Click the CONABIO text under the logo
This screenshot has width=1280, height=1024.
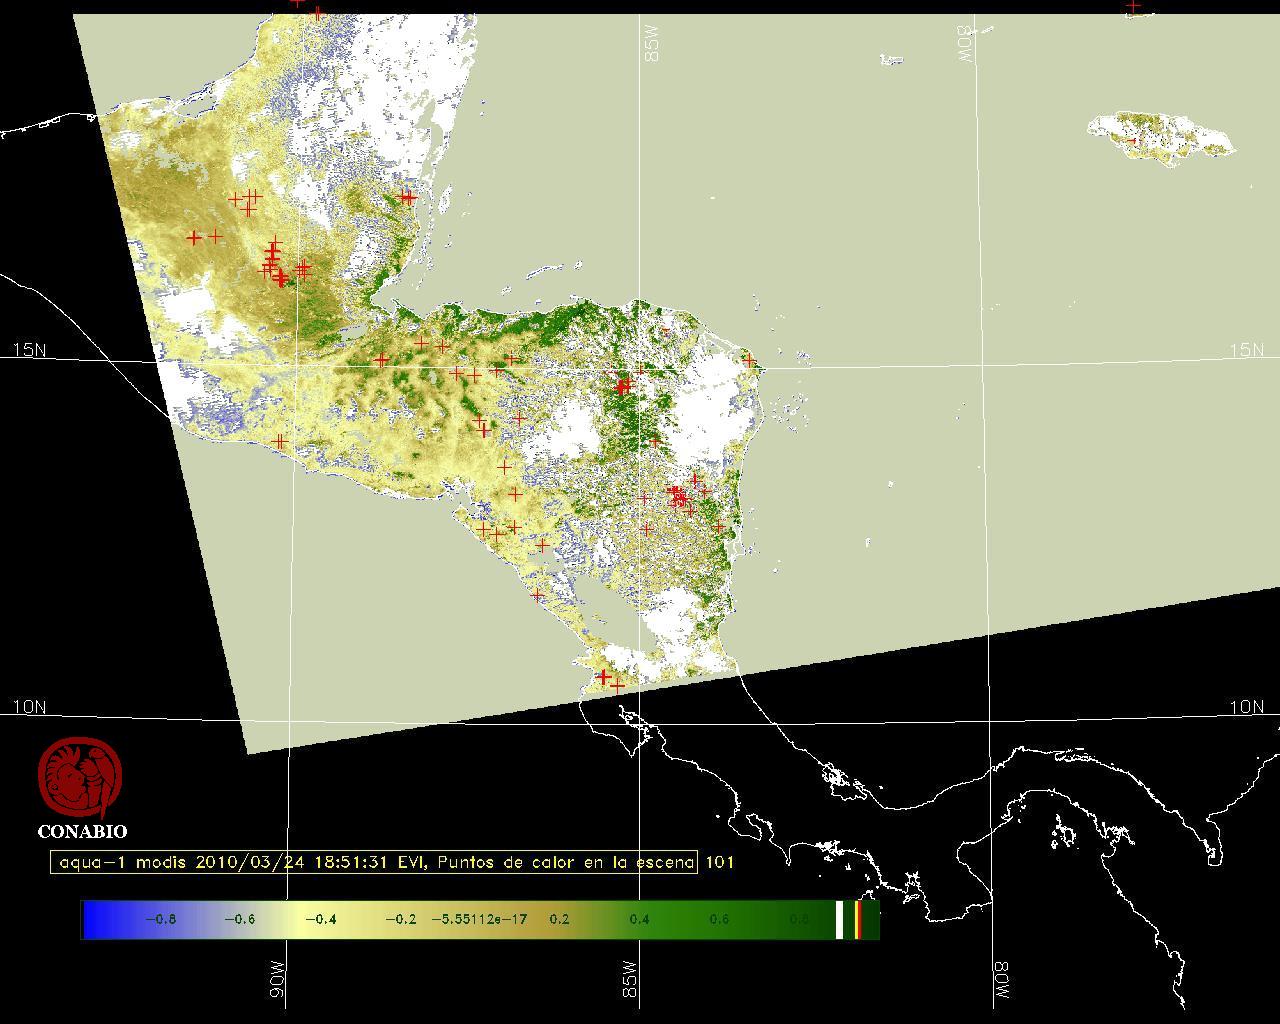82,831
